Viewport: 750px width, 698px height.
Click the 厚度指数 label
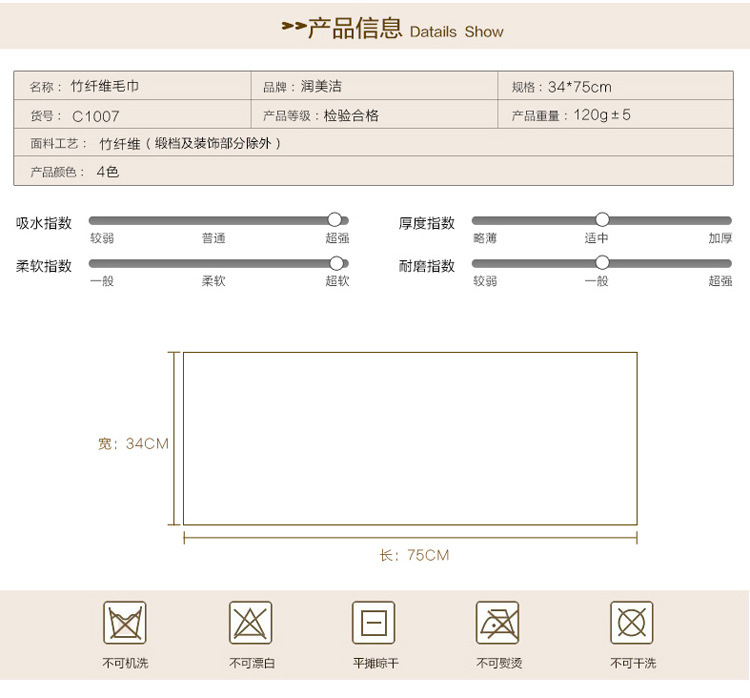(x=427, y=223)
